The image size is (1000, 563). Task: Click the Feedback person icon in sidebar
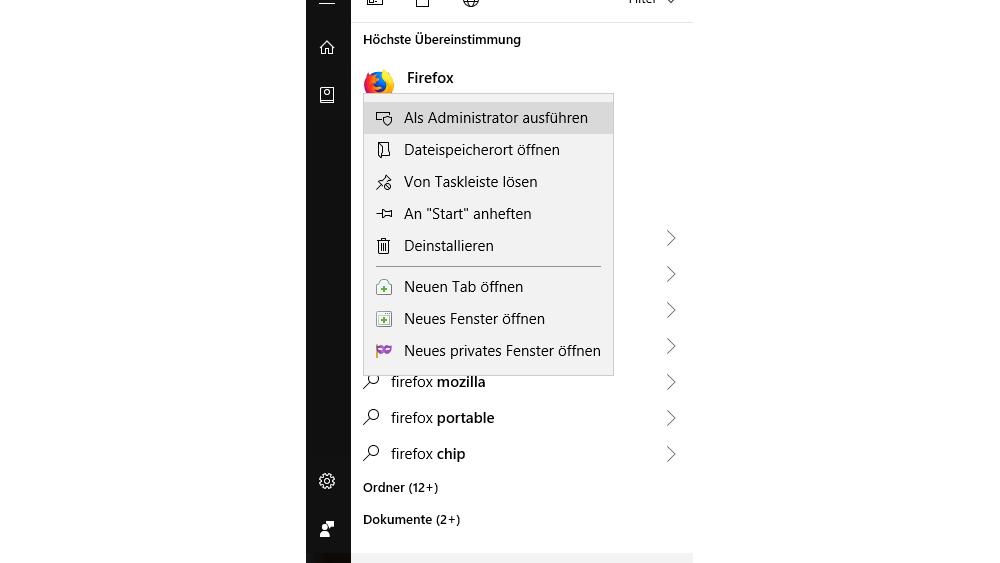click(x=327, y=529)
